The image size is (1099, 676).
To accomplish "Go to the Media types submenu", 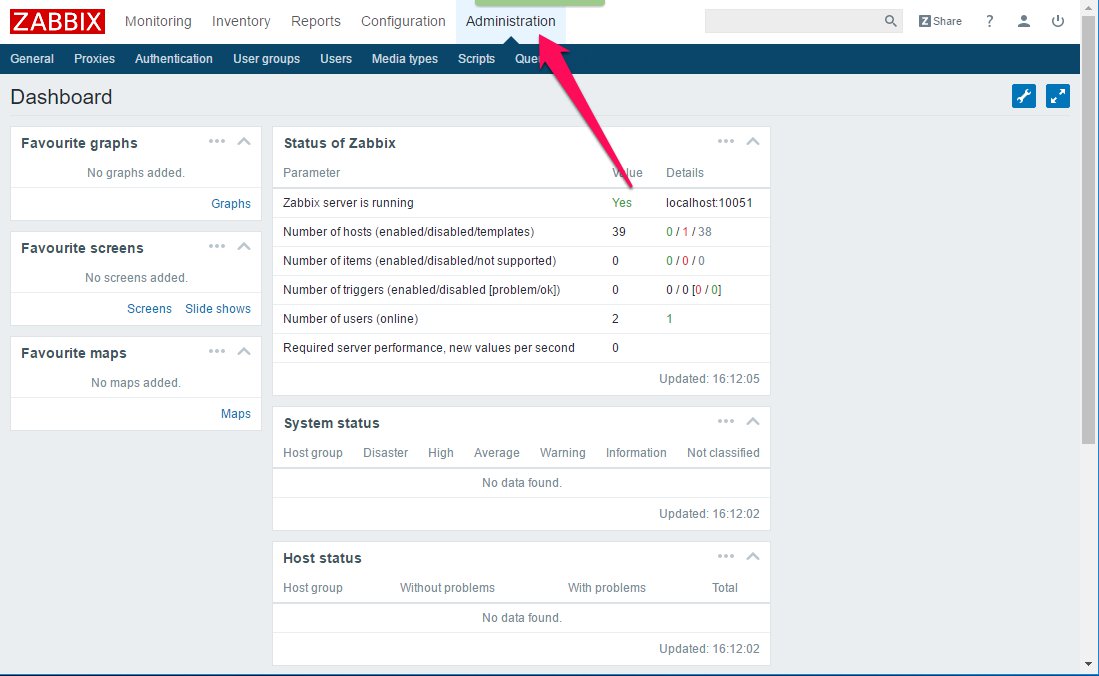I will [404, 59].
